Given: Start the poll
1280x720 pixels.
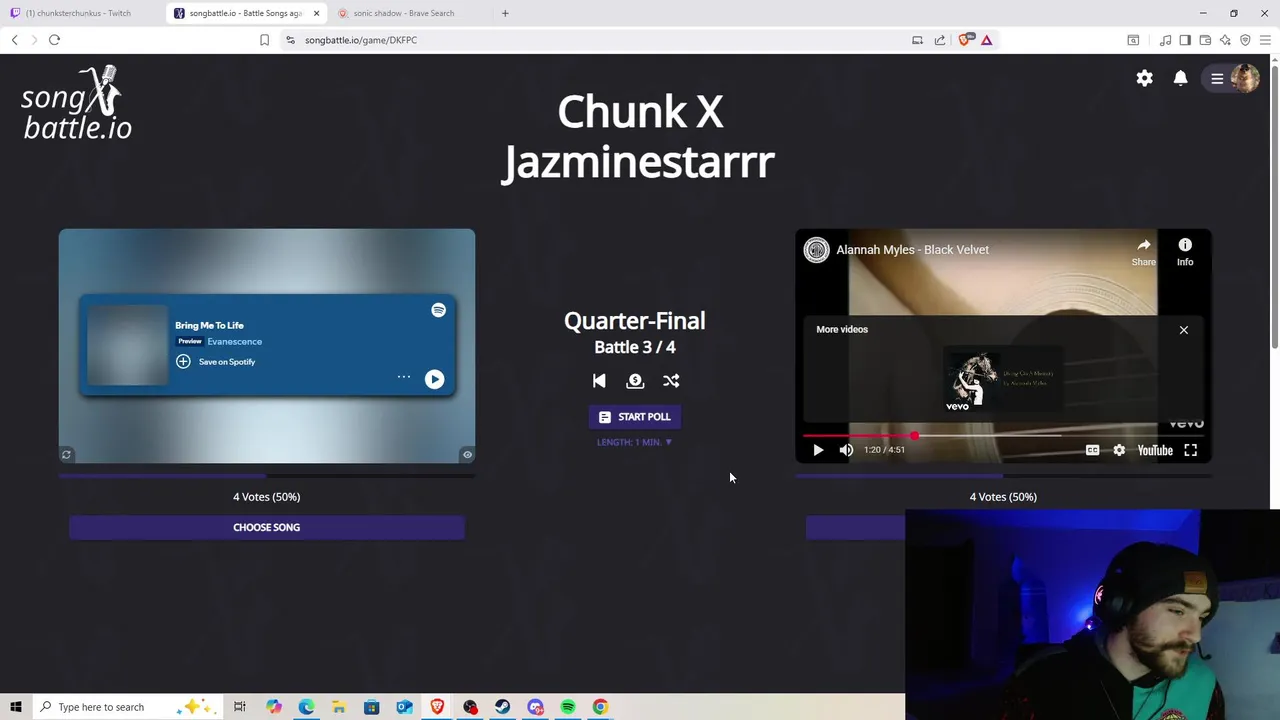Looking at the screenshot, I should coord(635,417).
